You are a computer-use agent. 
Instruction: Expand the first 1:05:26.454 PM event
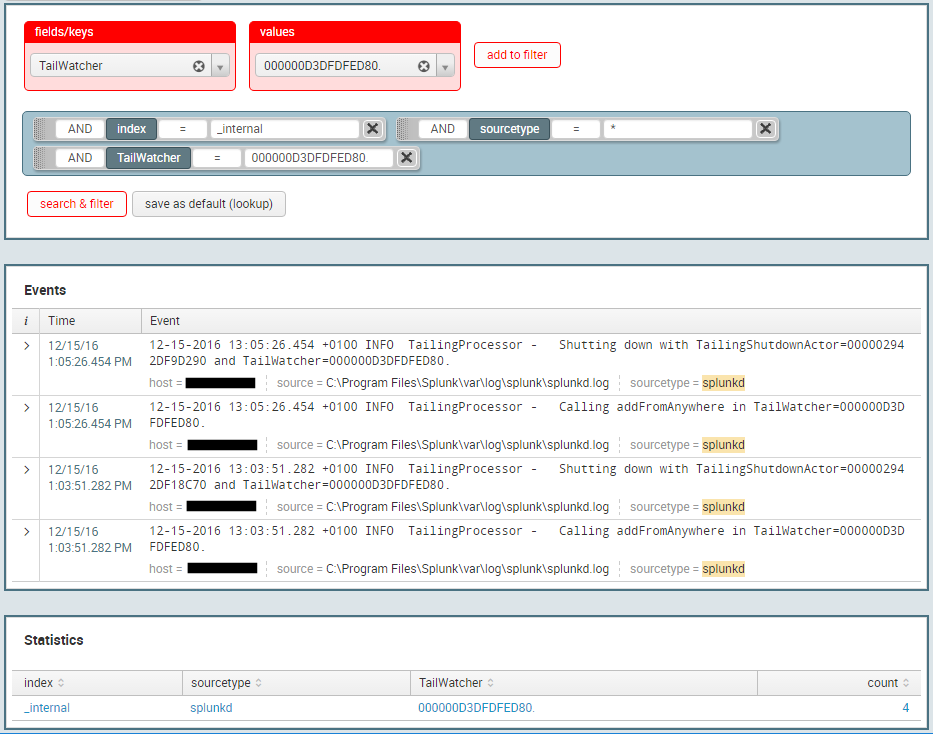click(x=26, y=346)
